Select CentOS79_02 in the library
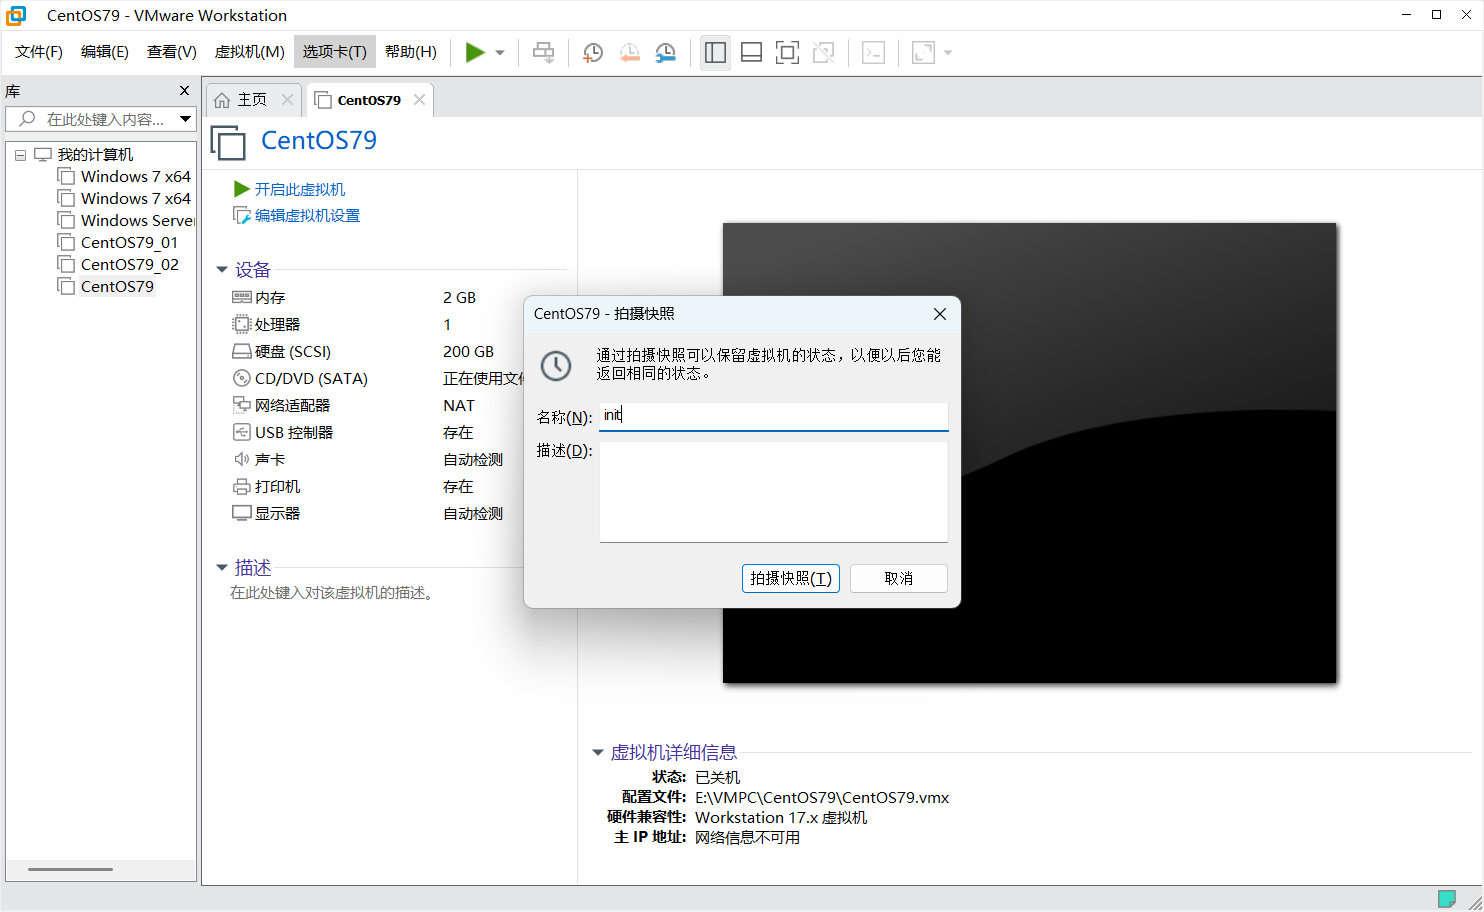Screen dimensions: 1484x912 click(118, 265)
